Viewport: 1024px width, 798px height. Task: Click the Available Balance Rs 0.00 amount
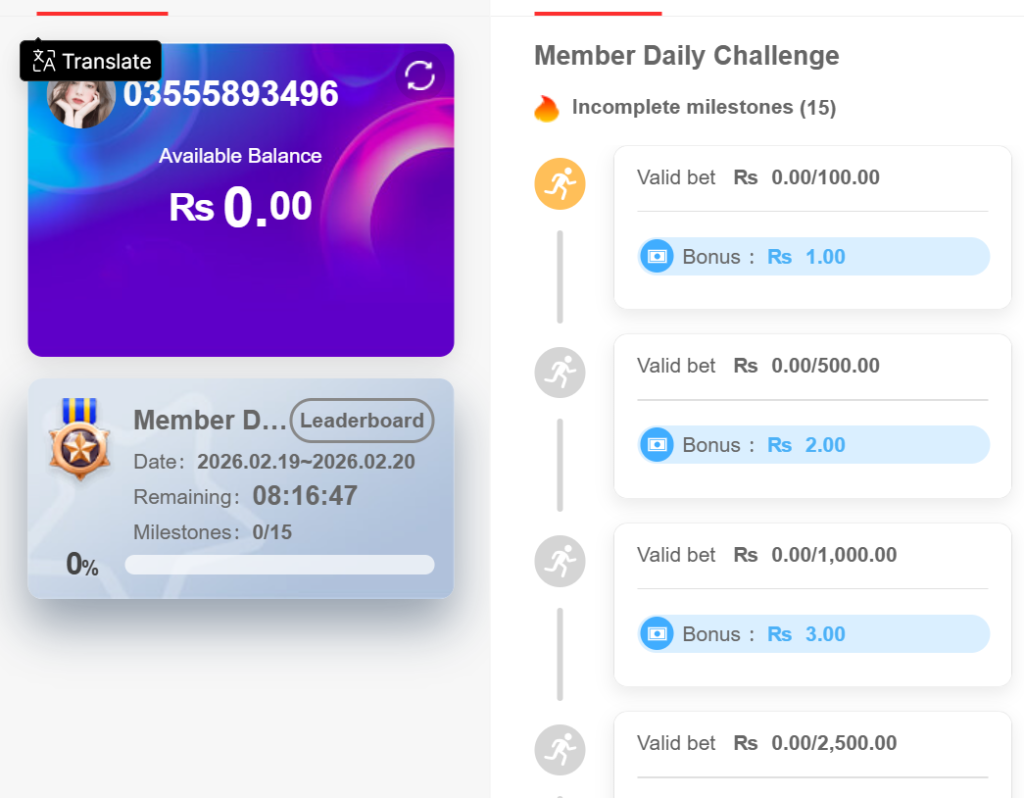click(241, 207)
